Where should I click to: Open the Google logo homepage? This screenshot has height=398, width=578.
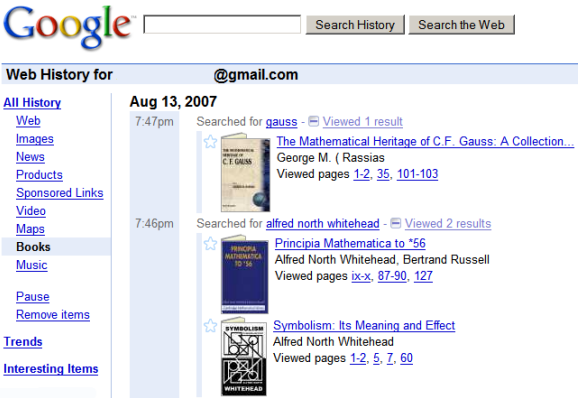pyautogui.click(x=69, y=27)
